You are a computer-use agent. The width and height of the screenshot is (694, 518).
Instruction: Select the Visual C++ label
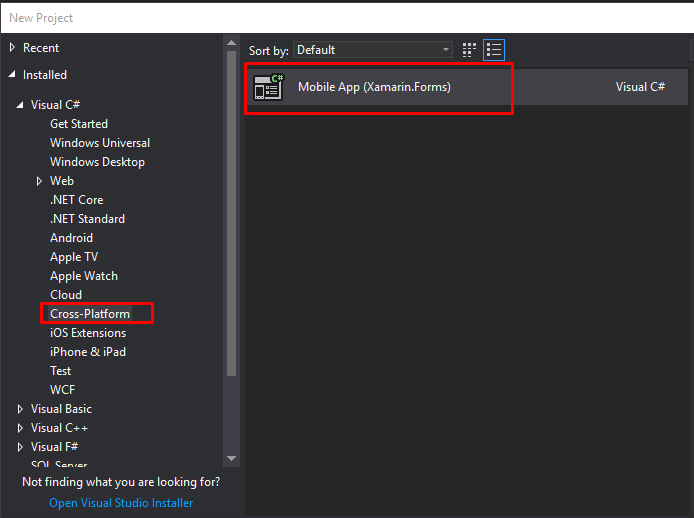click(59, 428)
